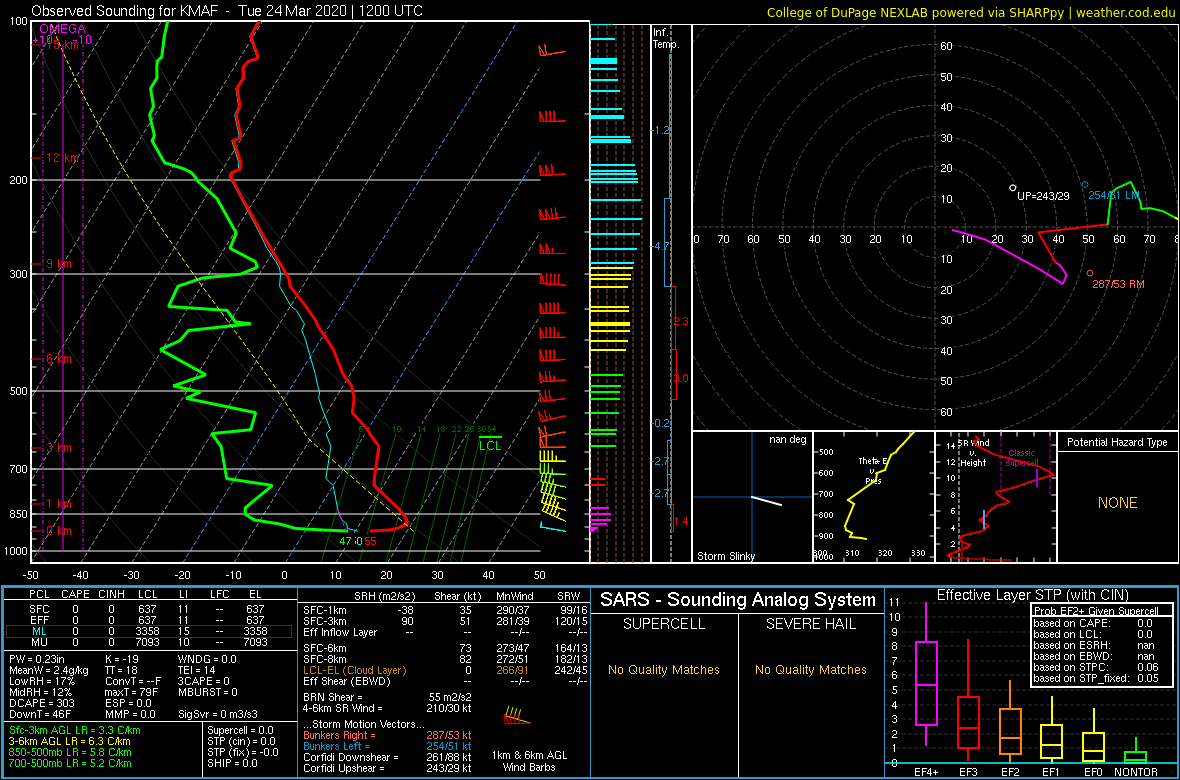Click the UP=243/29 hodograph label
This screenshot has width=1180, height=780.
1043,195
